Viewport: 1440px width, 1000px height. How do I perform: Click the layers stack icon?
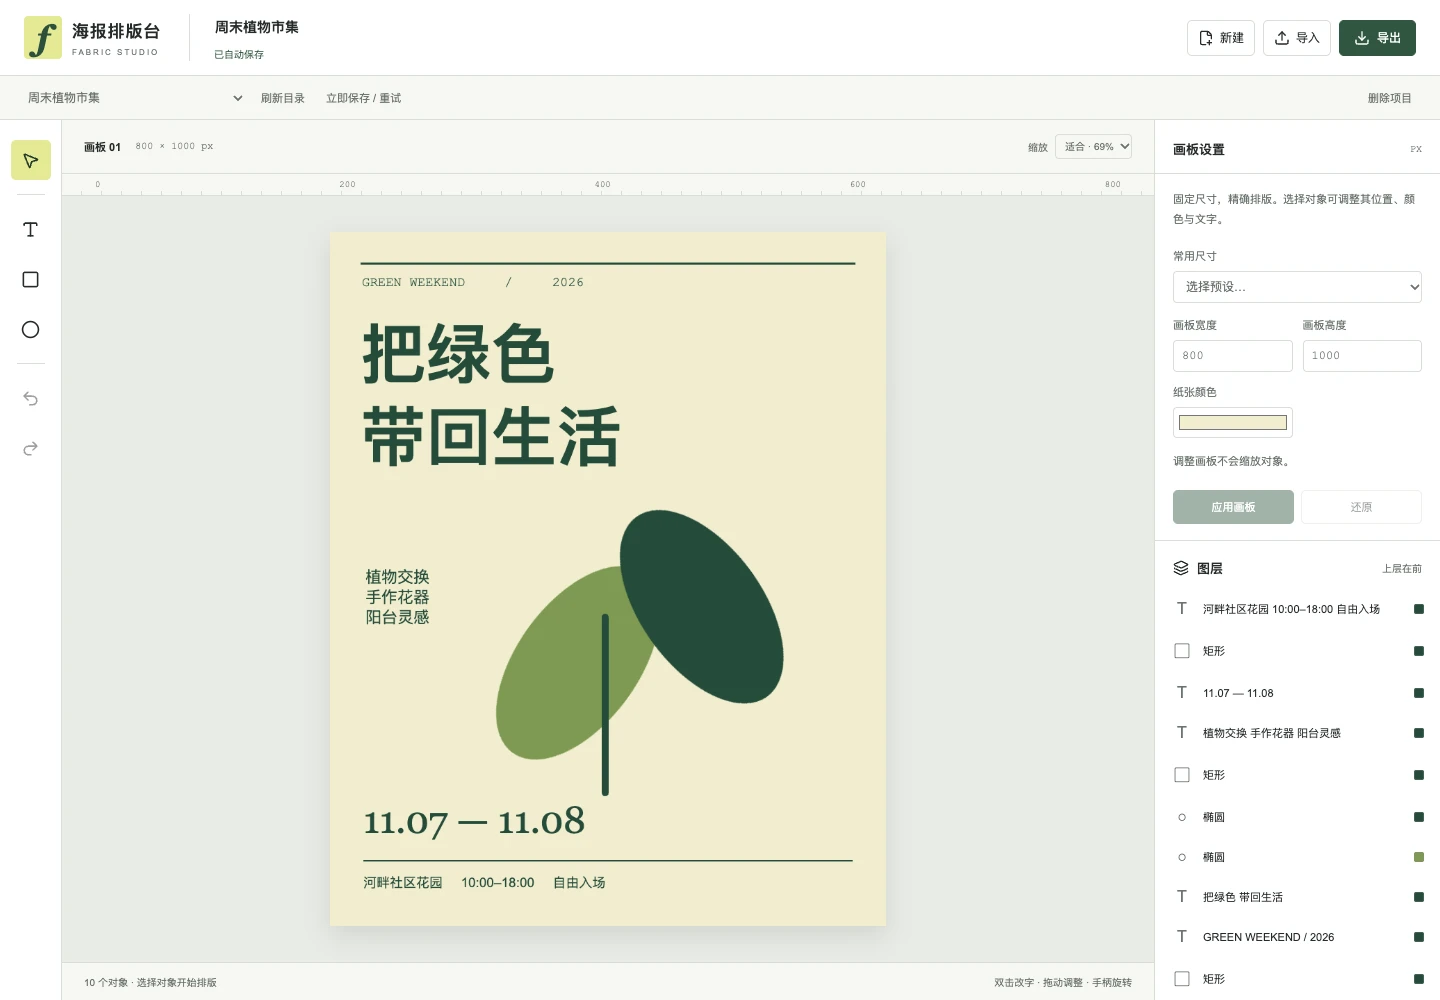coord(1181,568)
